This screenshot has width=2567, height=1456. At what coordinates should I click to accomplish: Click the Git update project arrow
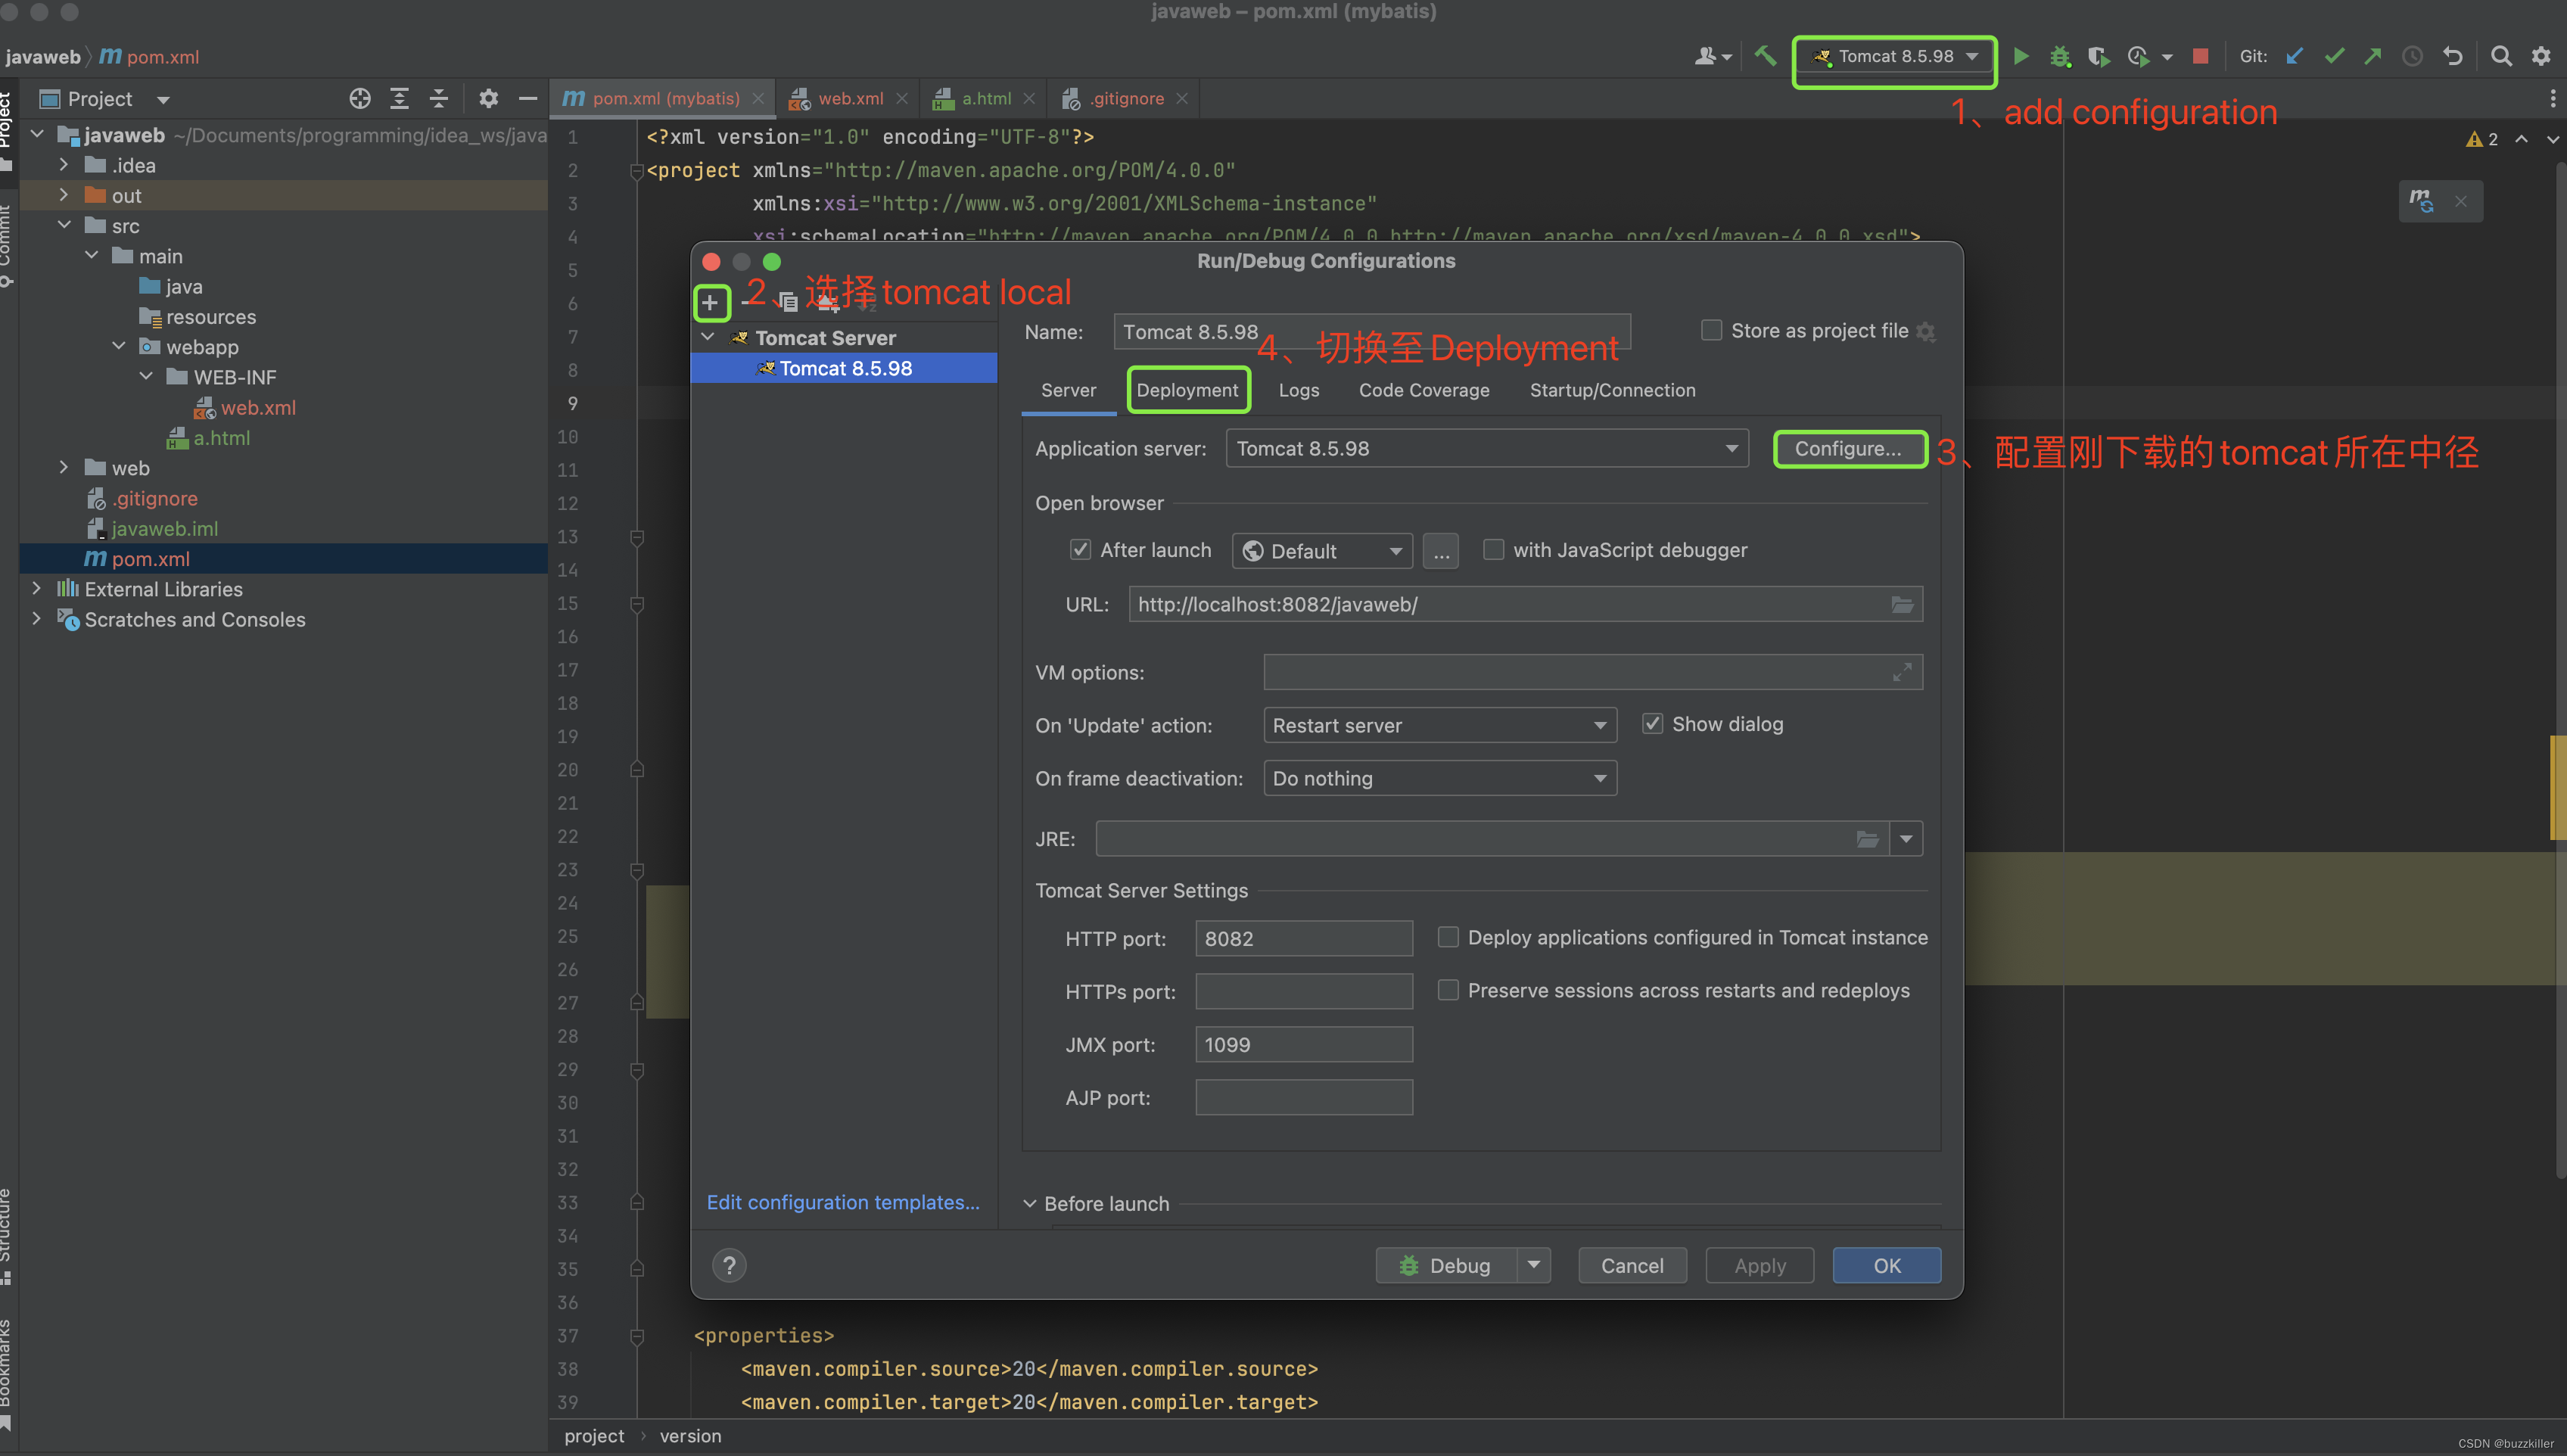click(2295, 56)
